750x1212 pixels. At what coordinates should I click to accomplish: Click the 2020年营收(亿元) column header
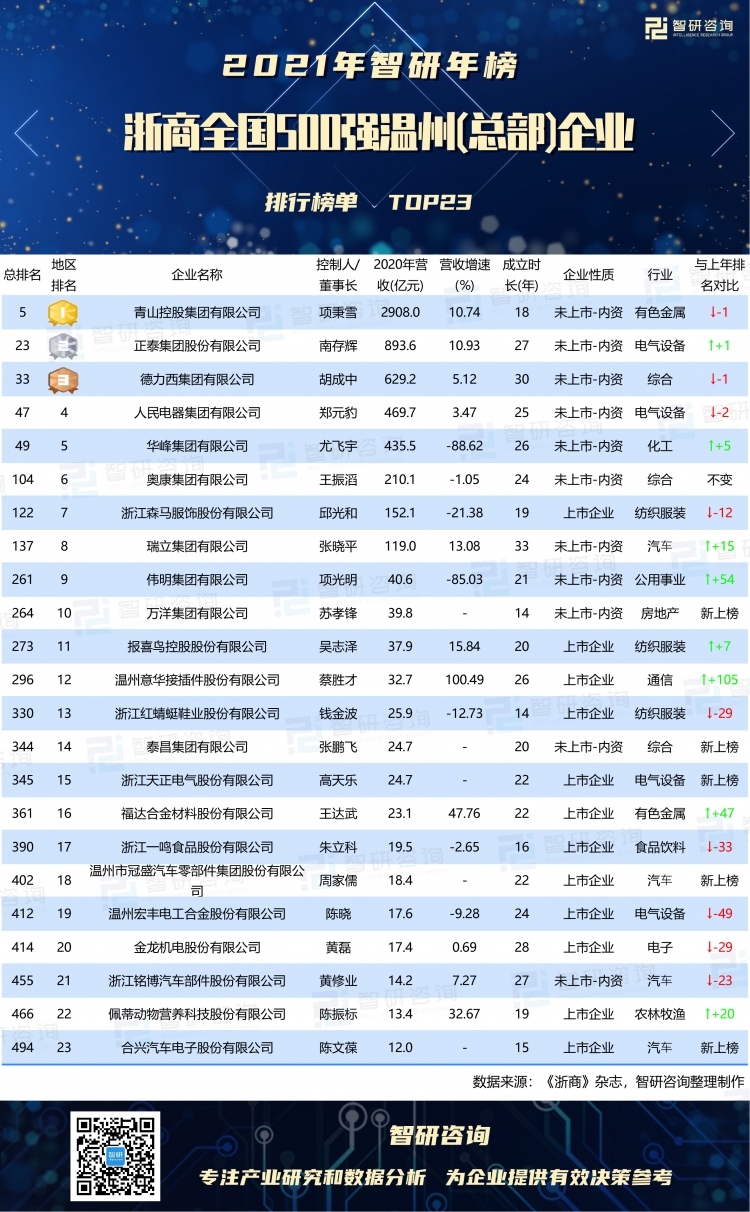point(400,275)
